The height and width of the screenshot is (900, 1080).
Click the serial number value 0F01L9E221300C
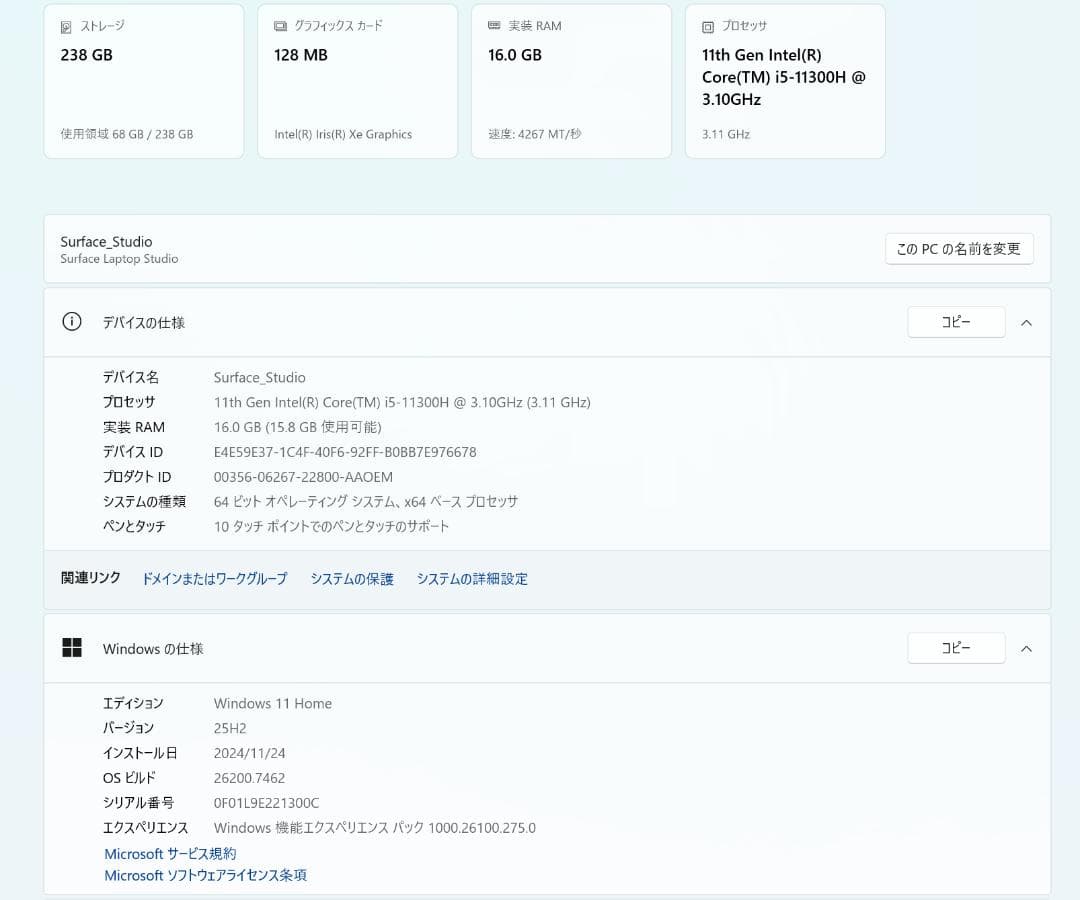[266, 803]
